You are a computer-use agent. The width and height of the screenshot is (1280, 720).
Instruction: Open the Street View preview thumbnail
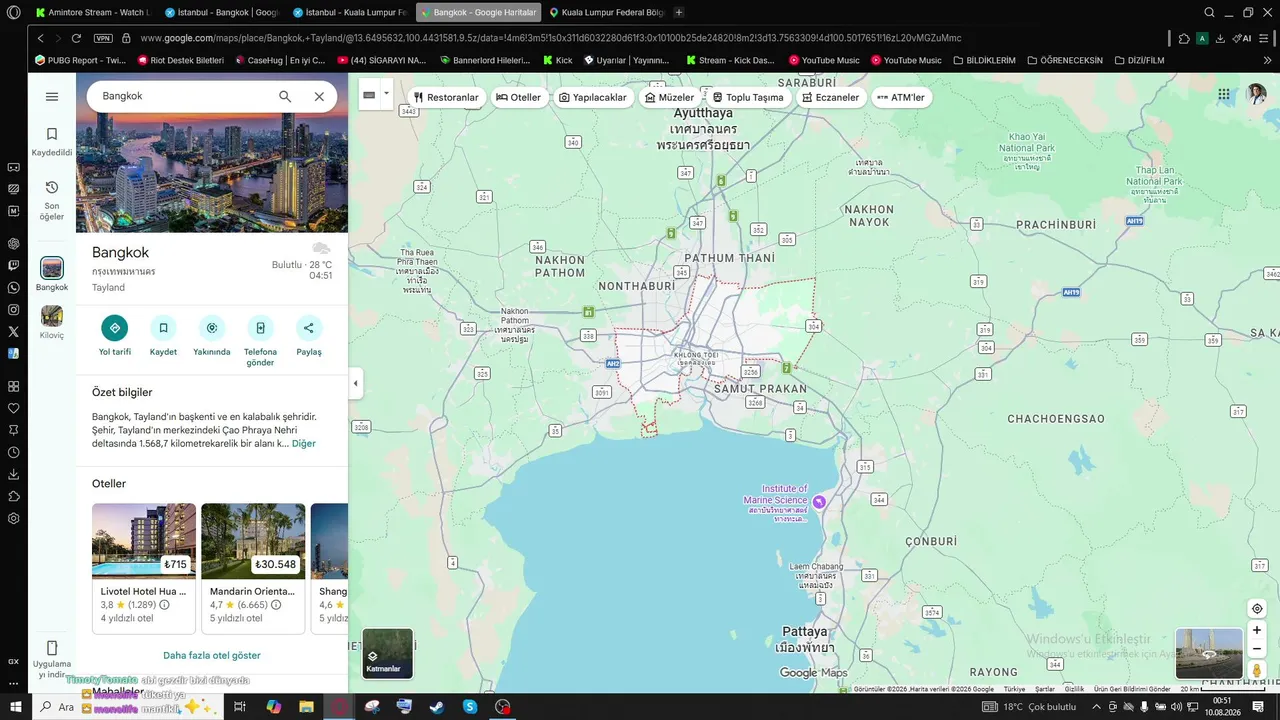coord(1209,653)
